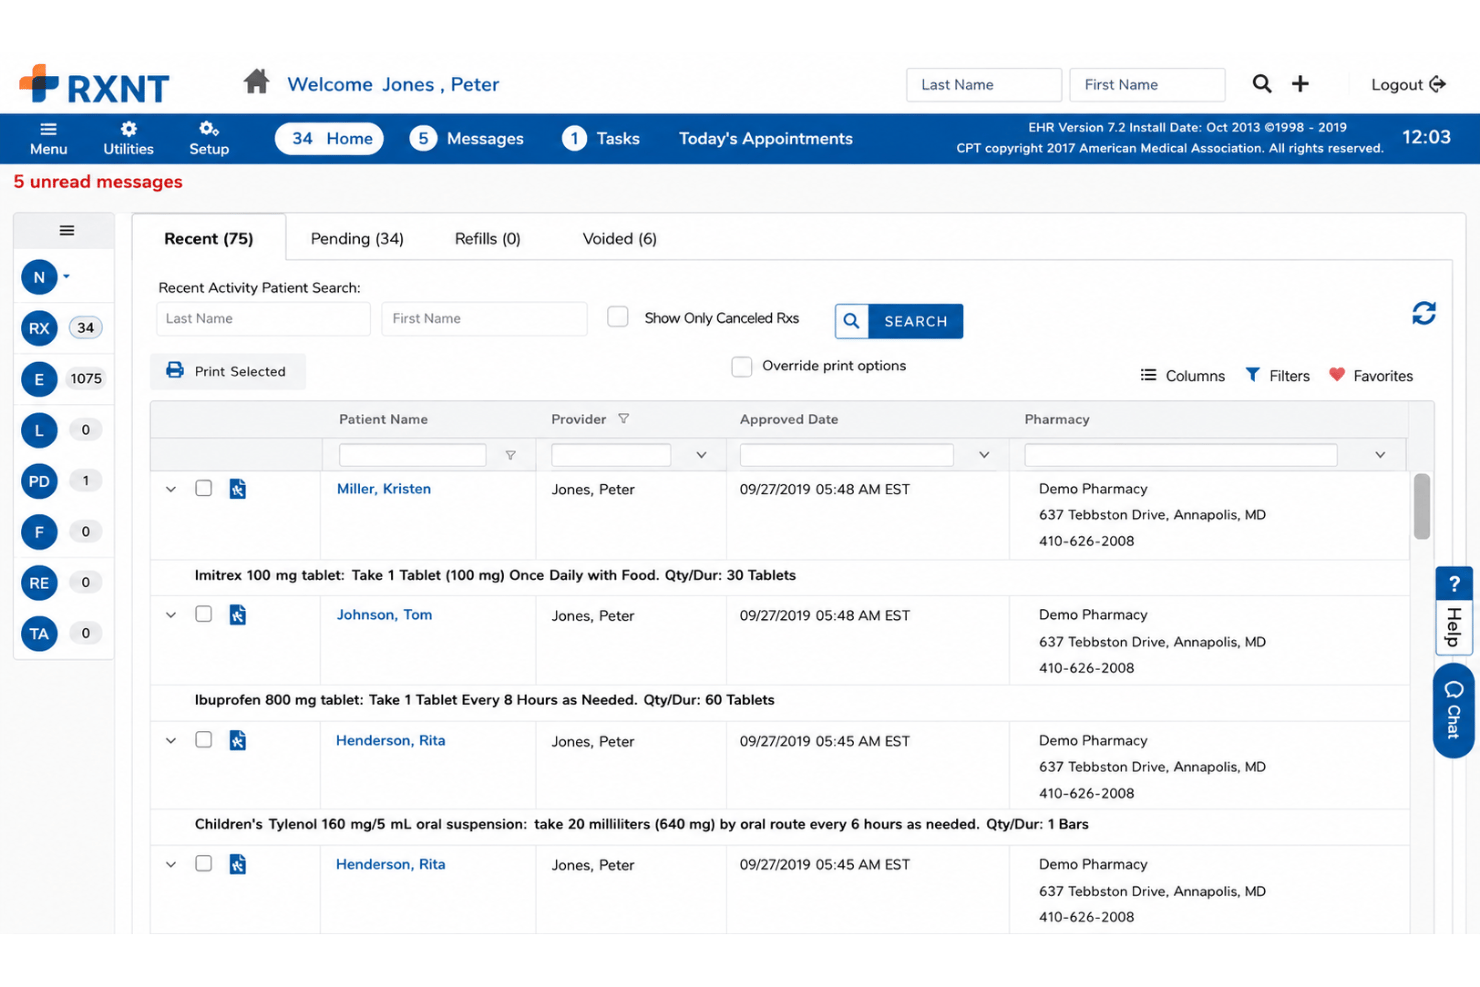This screenshot has height=987, width=1480.
Task: Check the Miller, Kristen row checkbox
Action: 204,488
